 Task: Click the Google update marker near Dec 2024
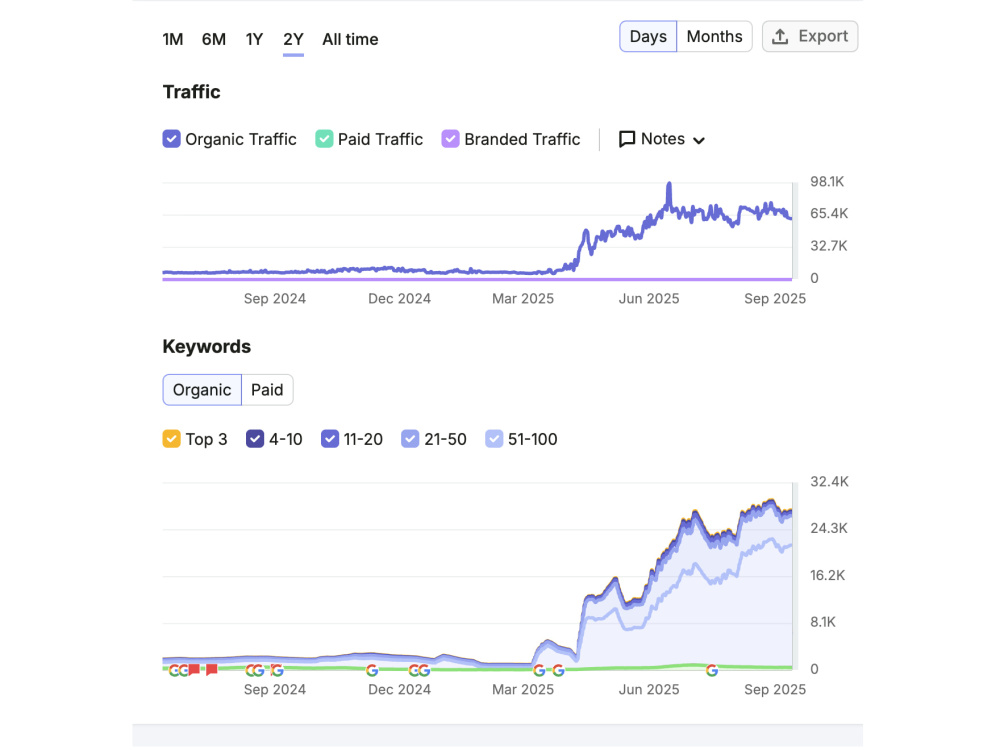[x=372, y=670]
